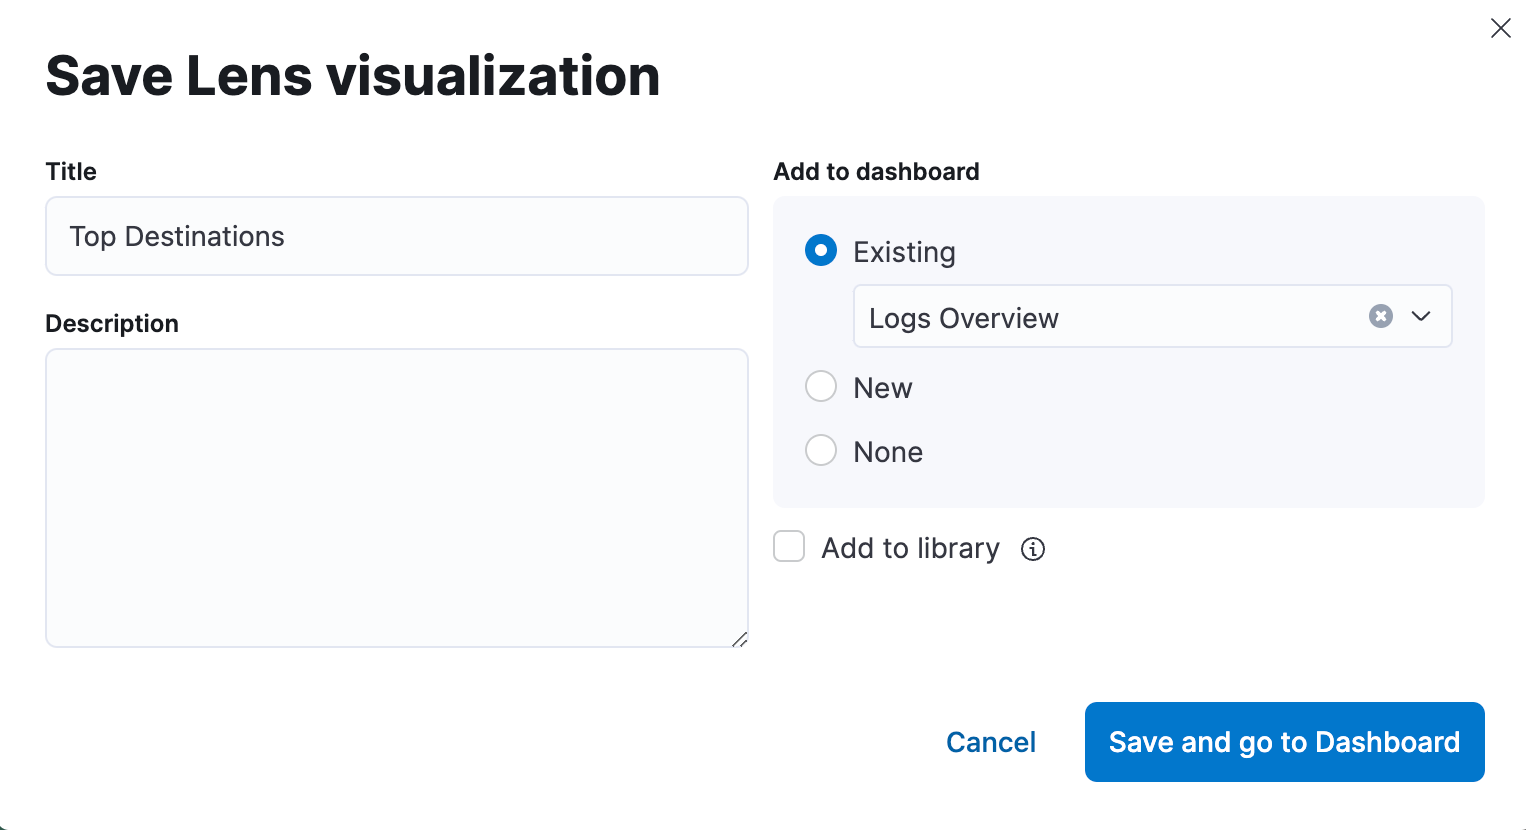Clear the Logs Overview dashboard selection
Image resolution: width=1526 pixels, height=830 pixels.
pyautogui.click(x=1381, y=316)
